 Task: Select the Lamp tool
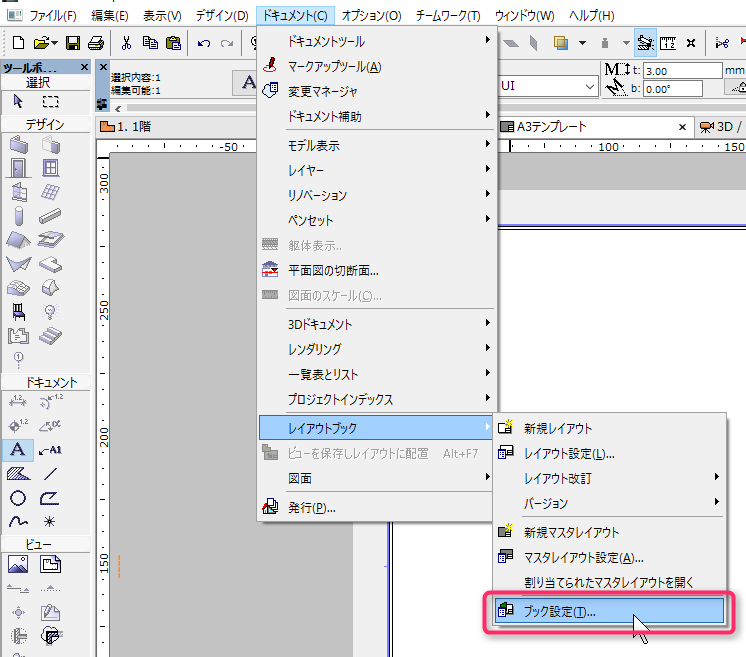coord(50,312)
